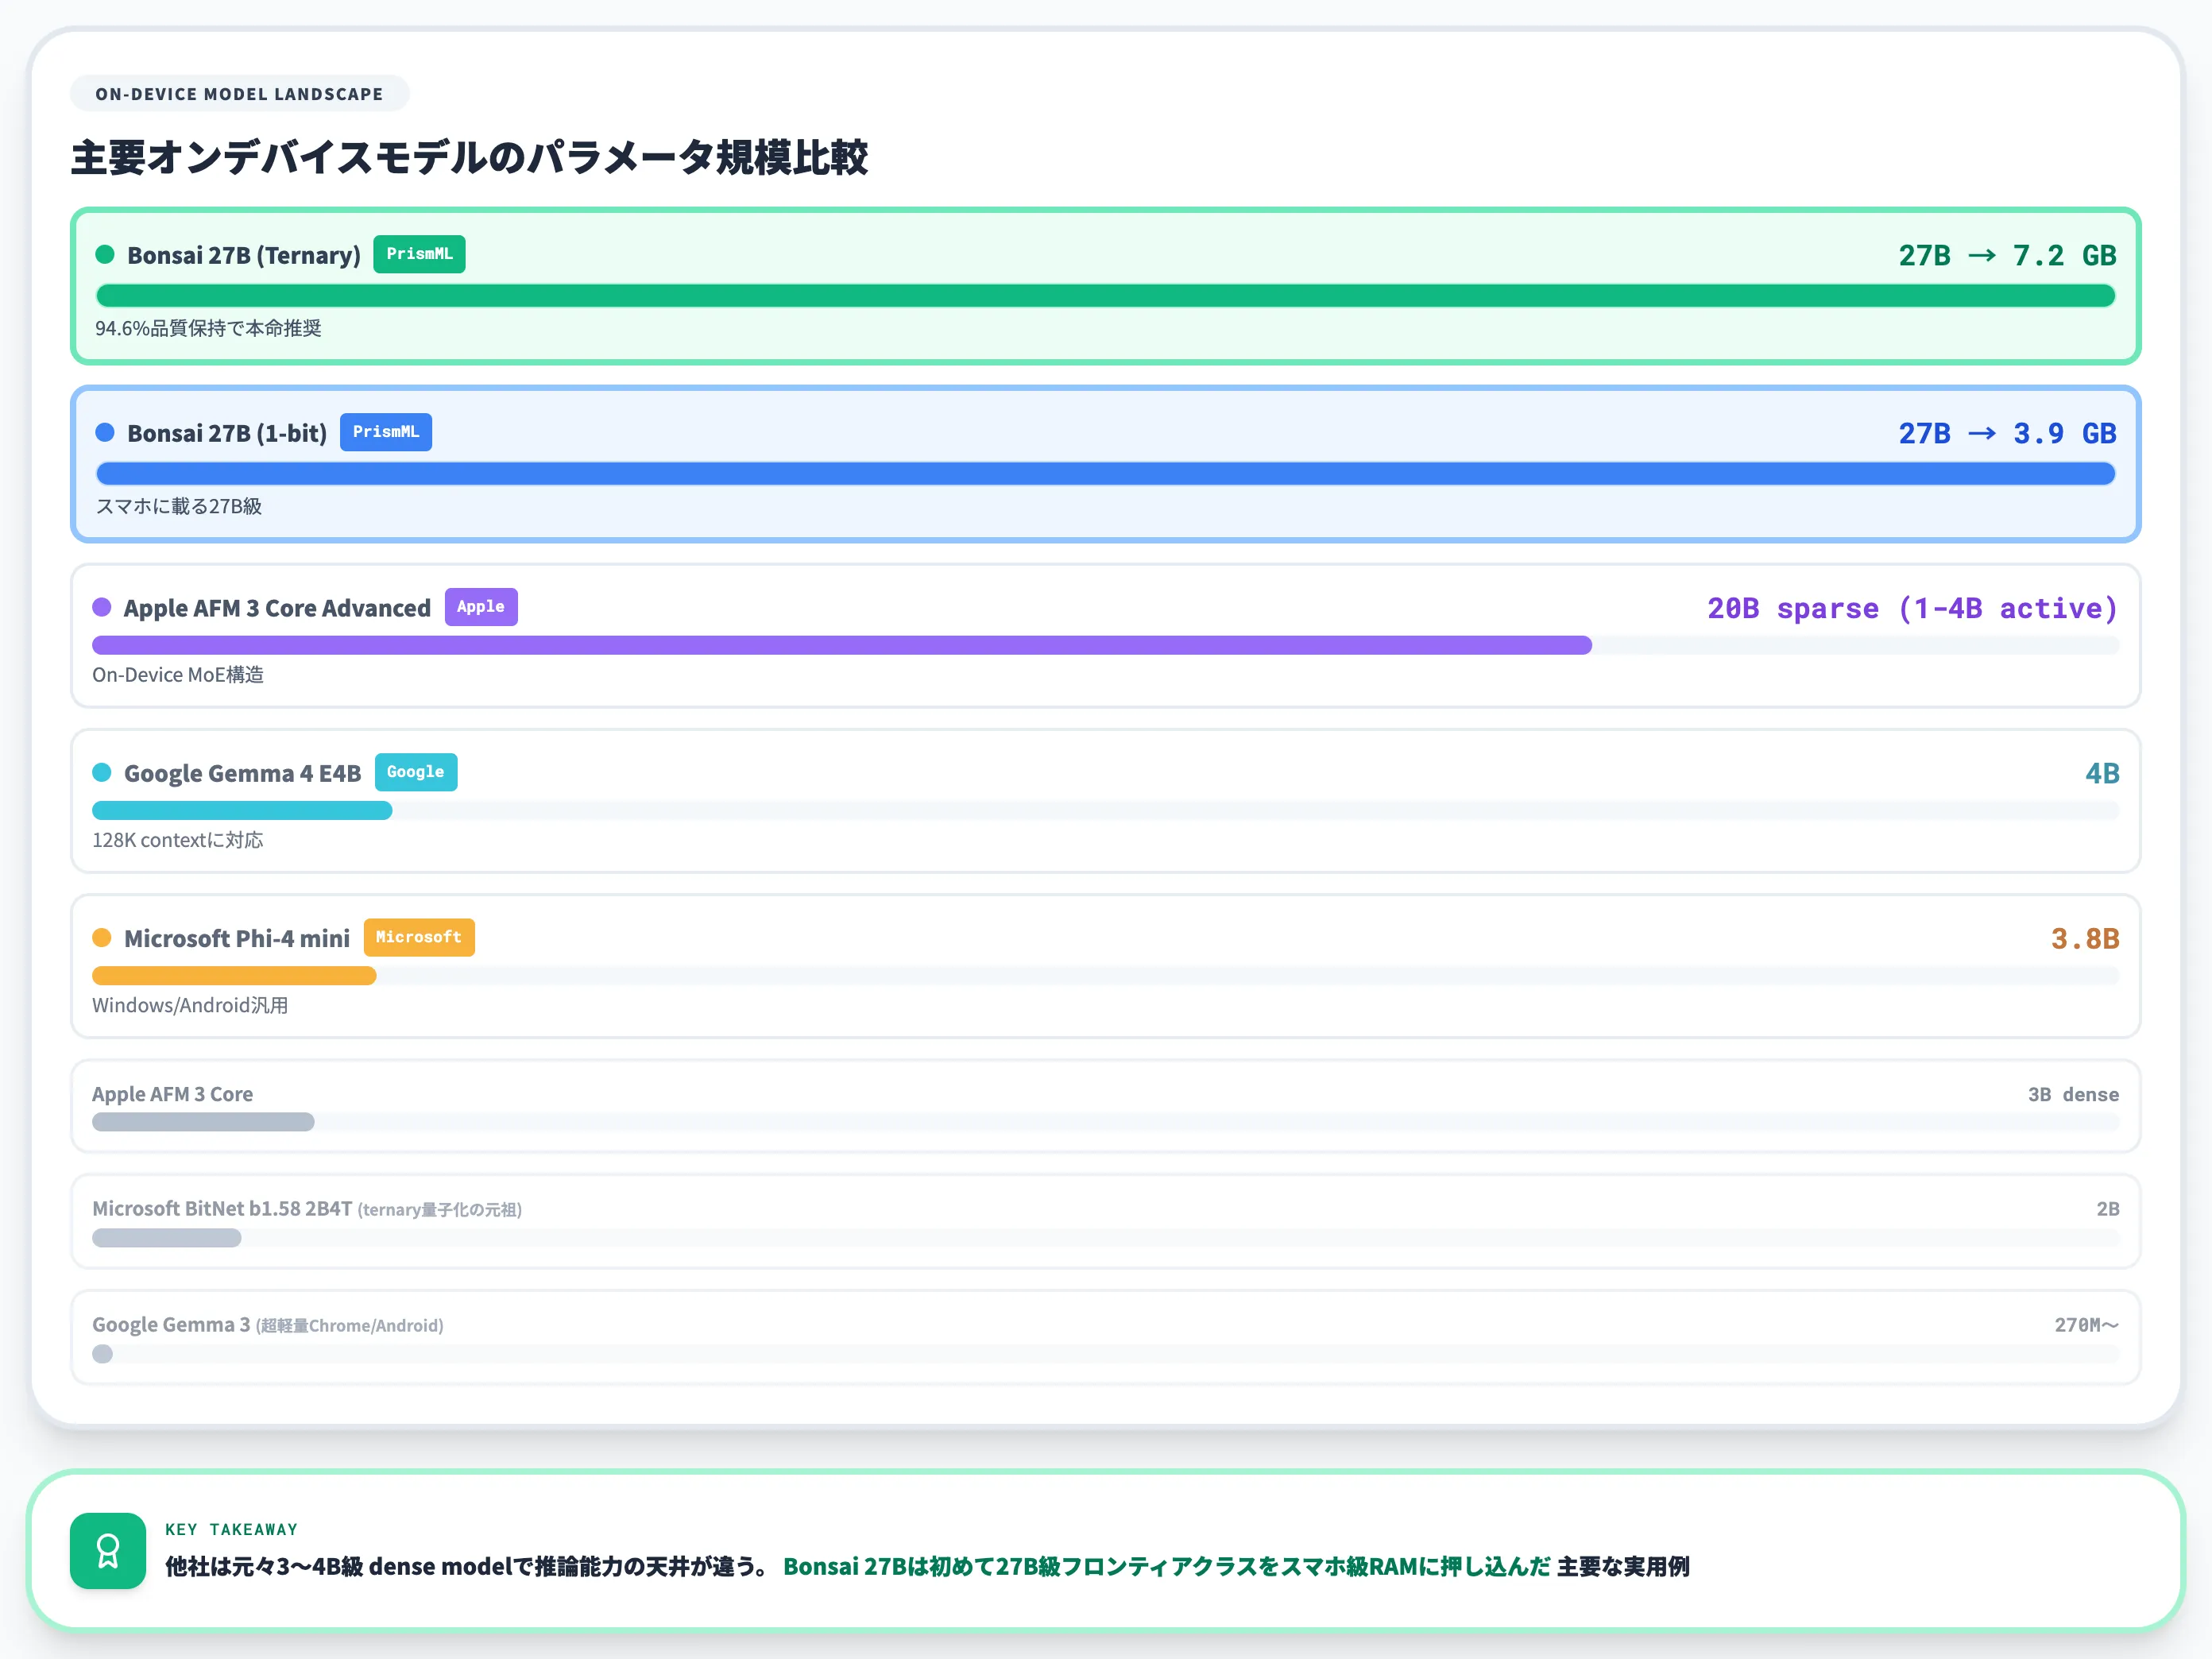The image size is (2212, 1659).
Task: Click the 2B value on BitNet row
Action: [x=2108, y=1209]
